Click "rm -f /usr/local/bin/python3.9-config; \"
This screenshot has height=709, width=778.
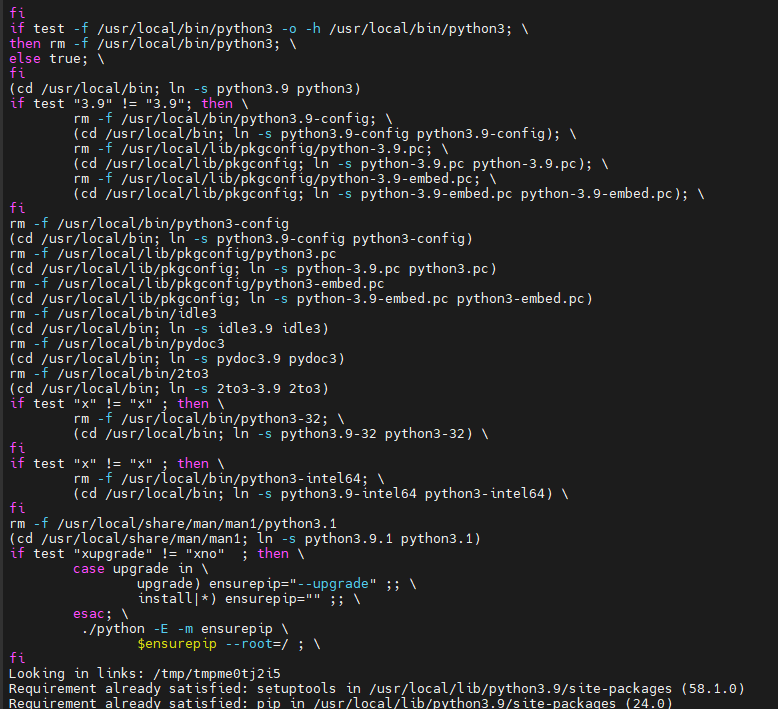233,119
